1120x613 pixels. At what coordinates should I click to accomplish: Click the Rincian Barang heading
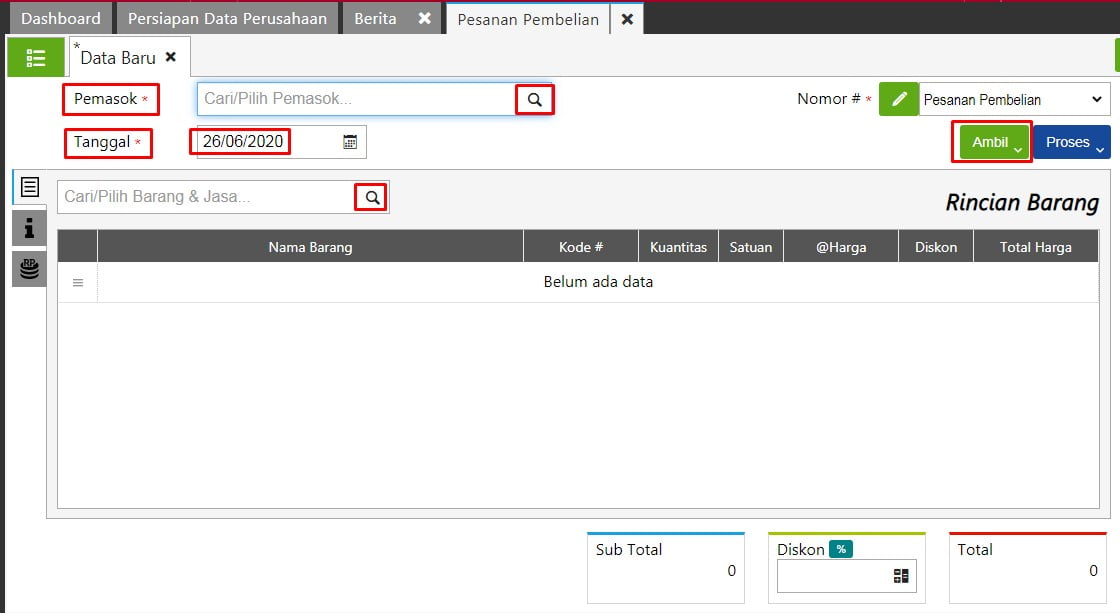(x=1022, y=203)
